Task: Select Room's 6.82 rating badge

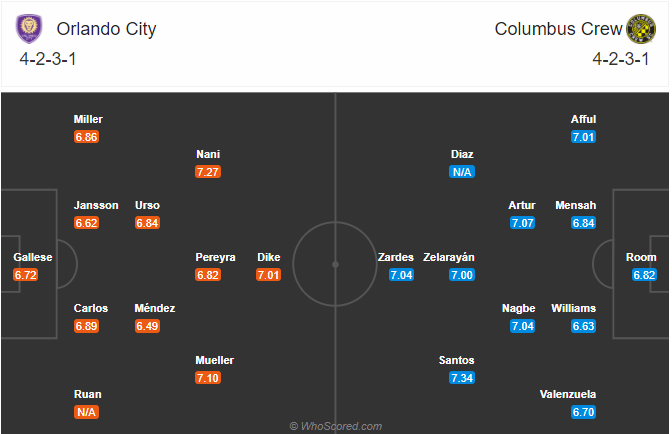Action: coord(644,275)
